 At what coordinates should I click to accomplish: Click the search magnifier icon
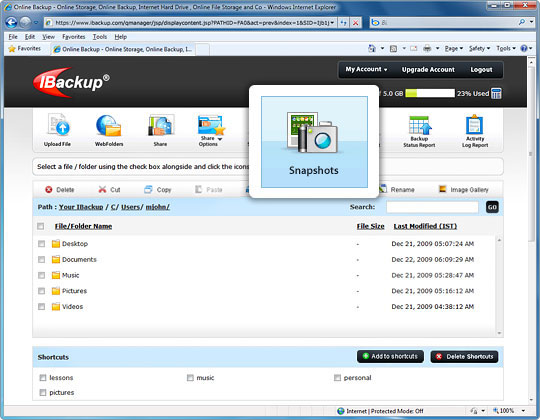click(522, 22)
